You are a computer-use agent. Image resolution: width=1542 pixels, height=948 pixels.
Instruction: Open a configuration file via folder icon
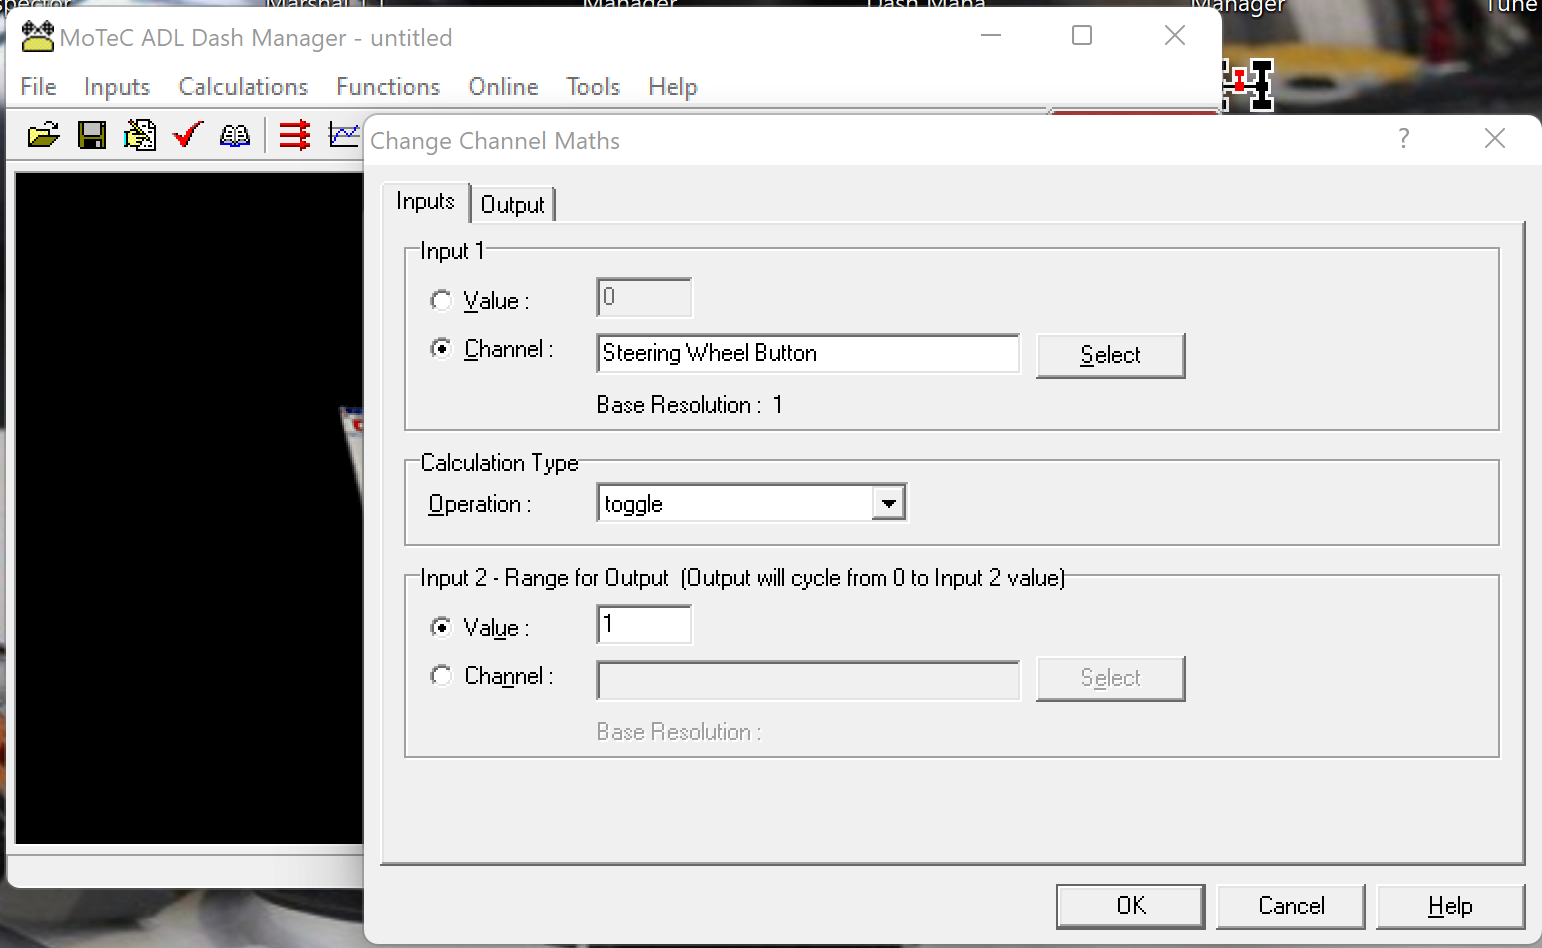[43, 135]
